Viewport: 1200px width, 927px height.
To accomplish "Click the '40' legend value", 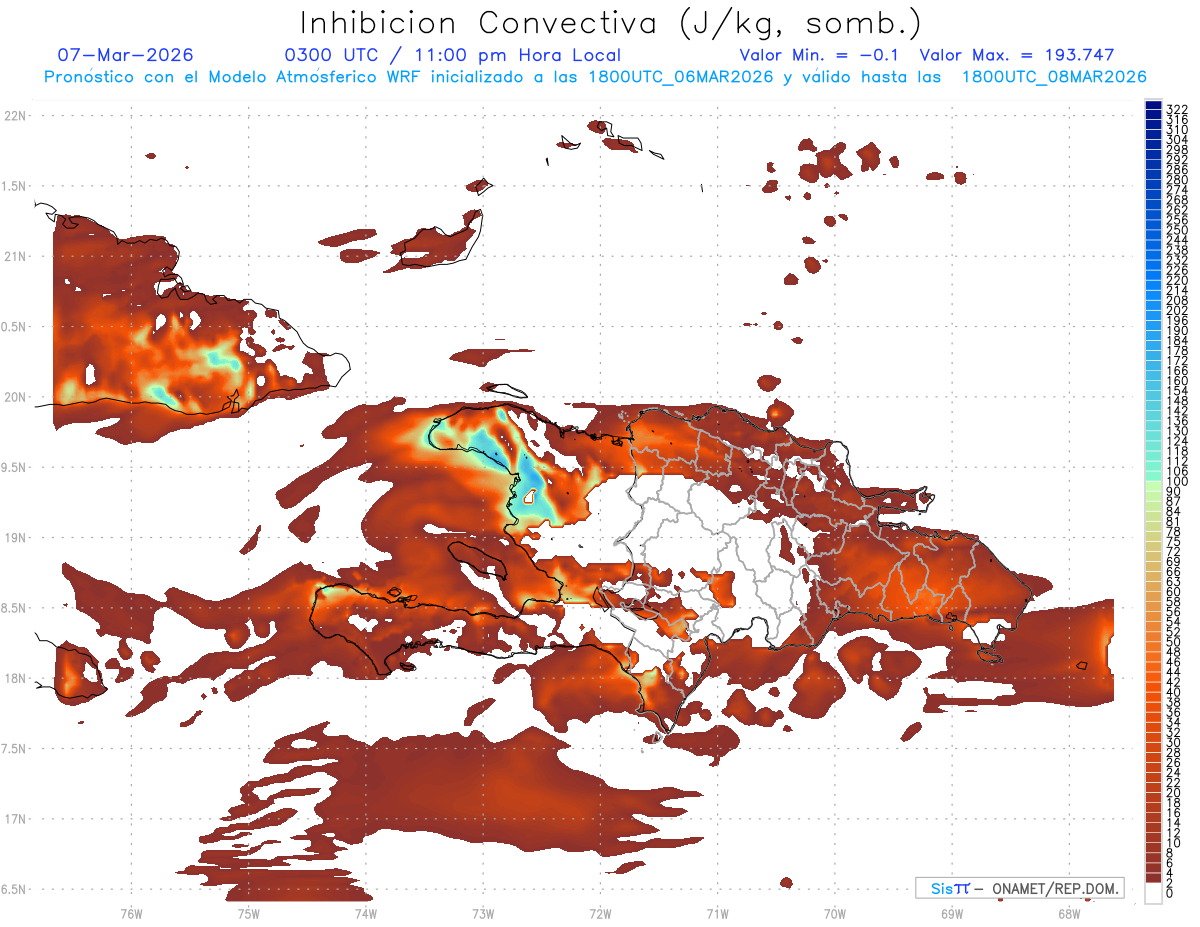I will click(1173, 692).
